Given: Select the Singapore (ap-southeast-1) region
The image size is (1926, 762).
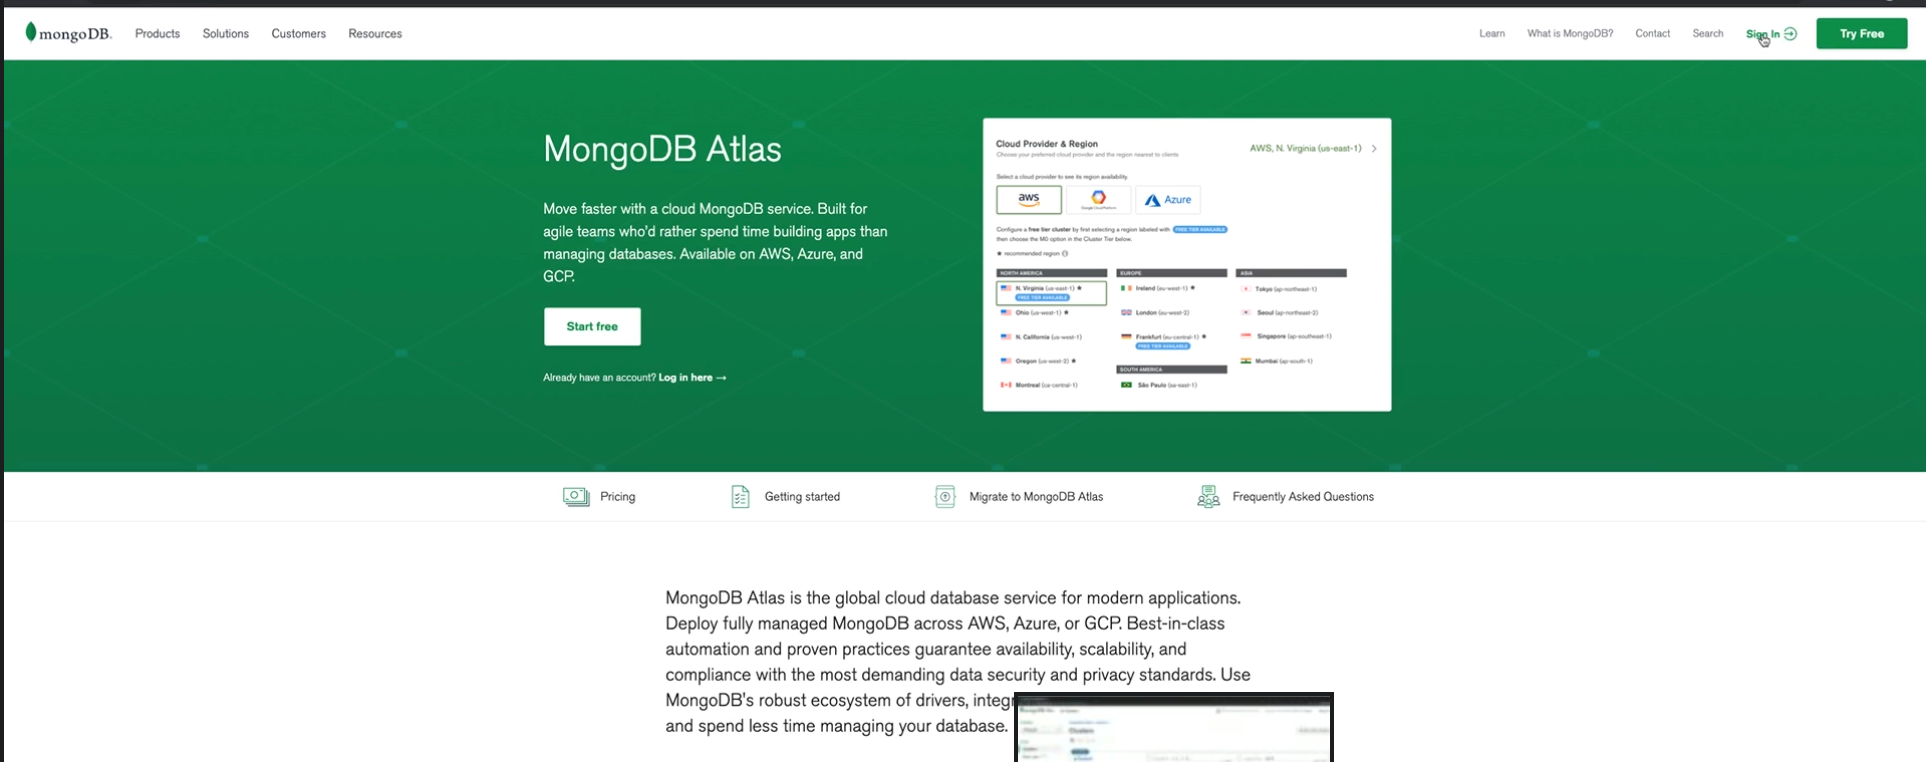Looking at the screenshot, I should [1286, 337].
